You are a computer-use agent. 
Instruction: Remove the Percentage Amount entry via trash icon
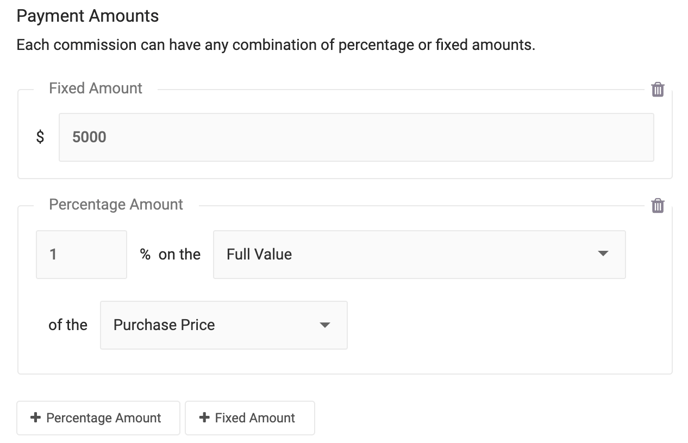657,205
